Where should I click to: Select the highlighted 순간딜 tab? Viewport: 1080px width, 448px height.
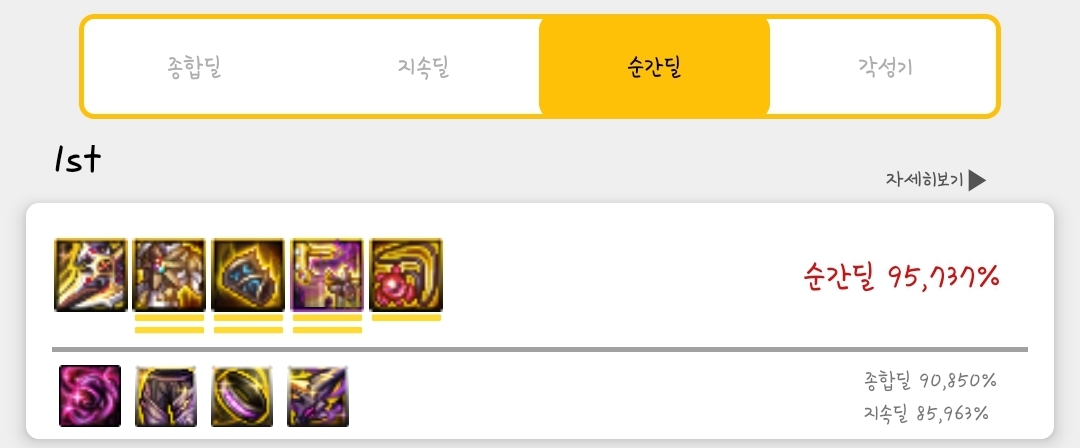click(x=654, y=68)
